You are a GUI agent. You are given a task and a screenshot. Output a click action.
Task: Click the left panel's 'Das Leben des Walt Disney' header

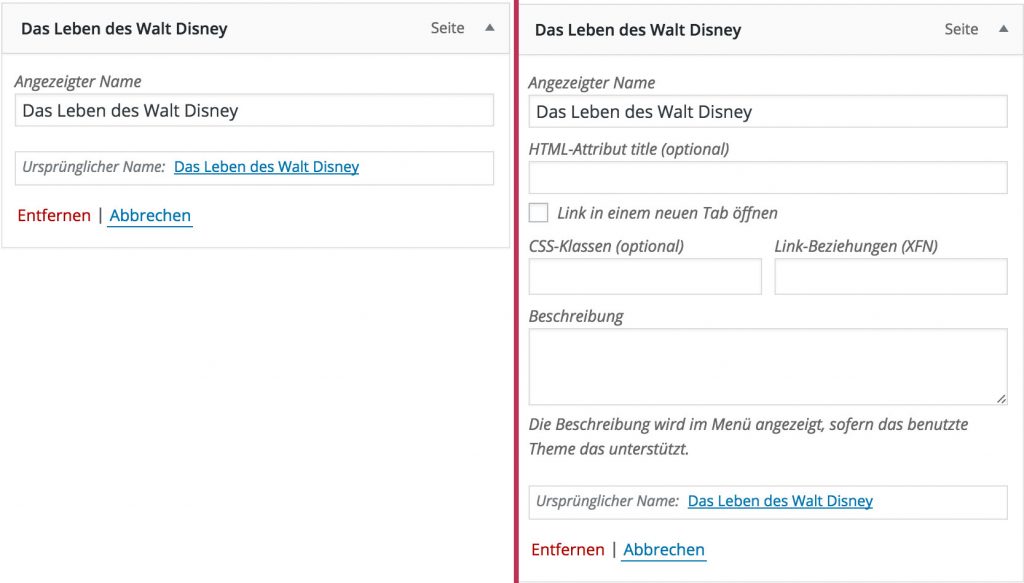pos(124,29)
